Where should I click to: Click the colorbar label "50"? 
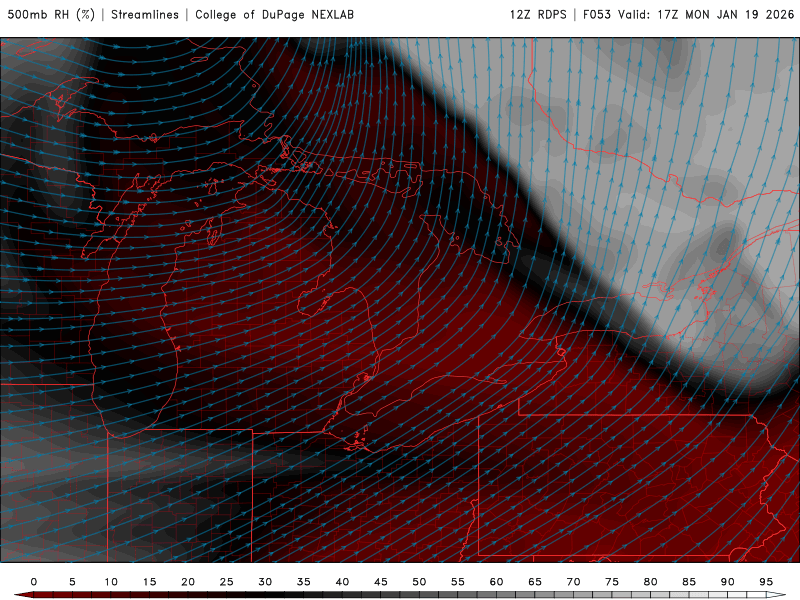(419, 582)
